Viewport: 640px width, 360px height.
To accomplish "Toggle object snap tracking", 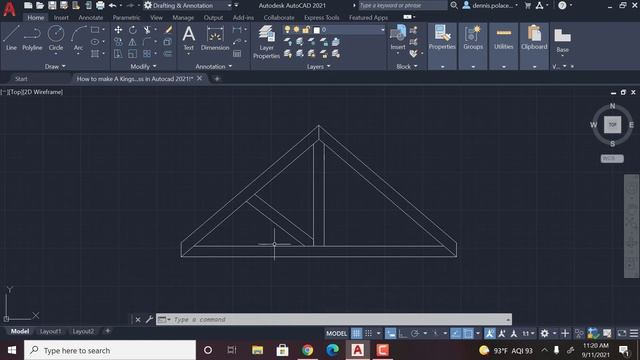I will (456, 333).
